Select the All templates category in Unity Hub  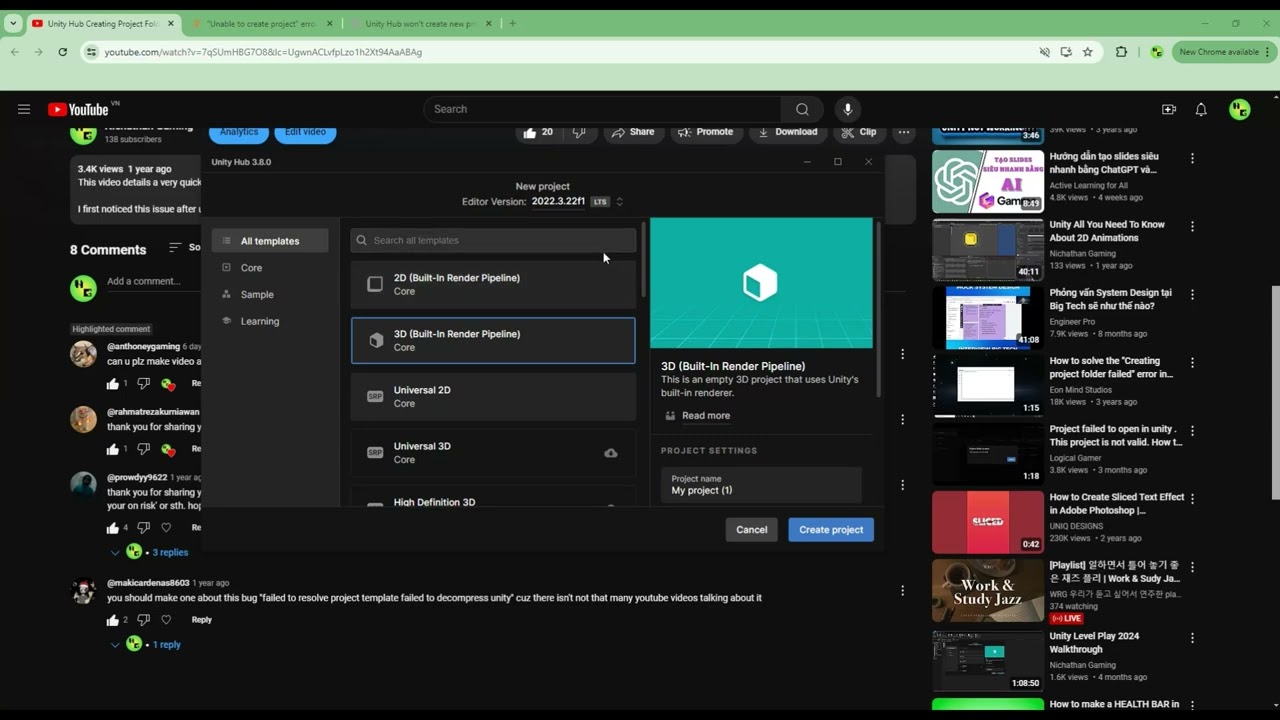tap(270, 241)
